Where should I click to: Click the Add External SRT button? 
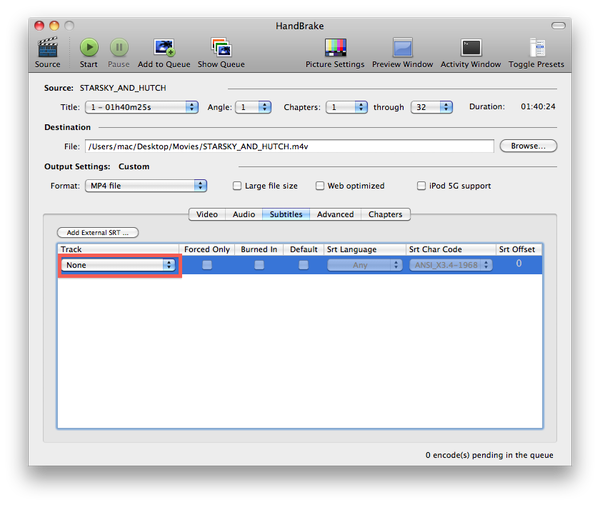point(98,233)
